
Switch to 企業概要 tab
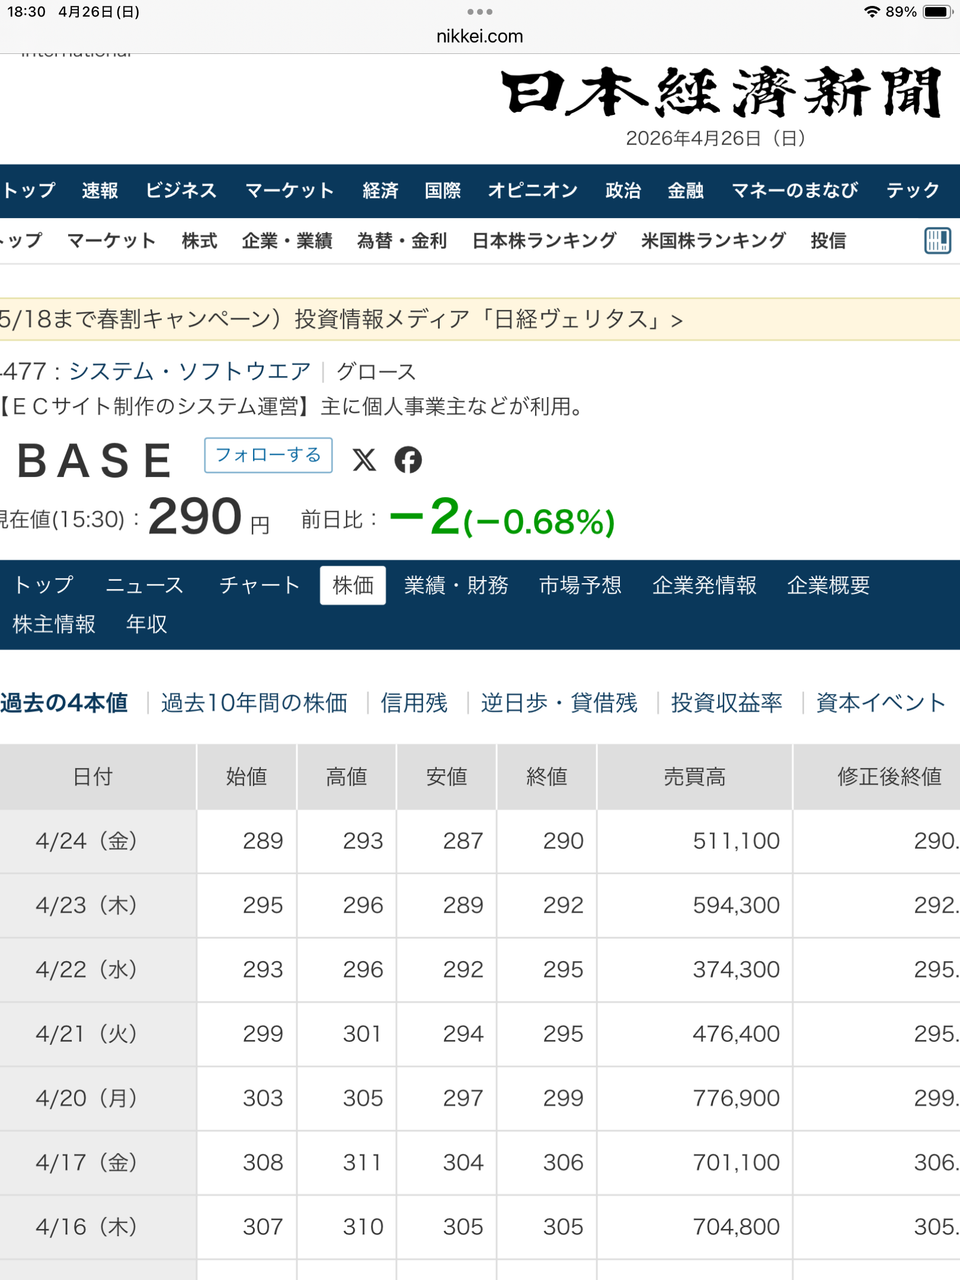pyautogui.click(x=828, y=585)
